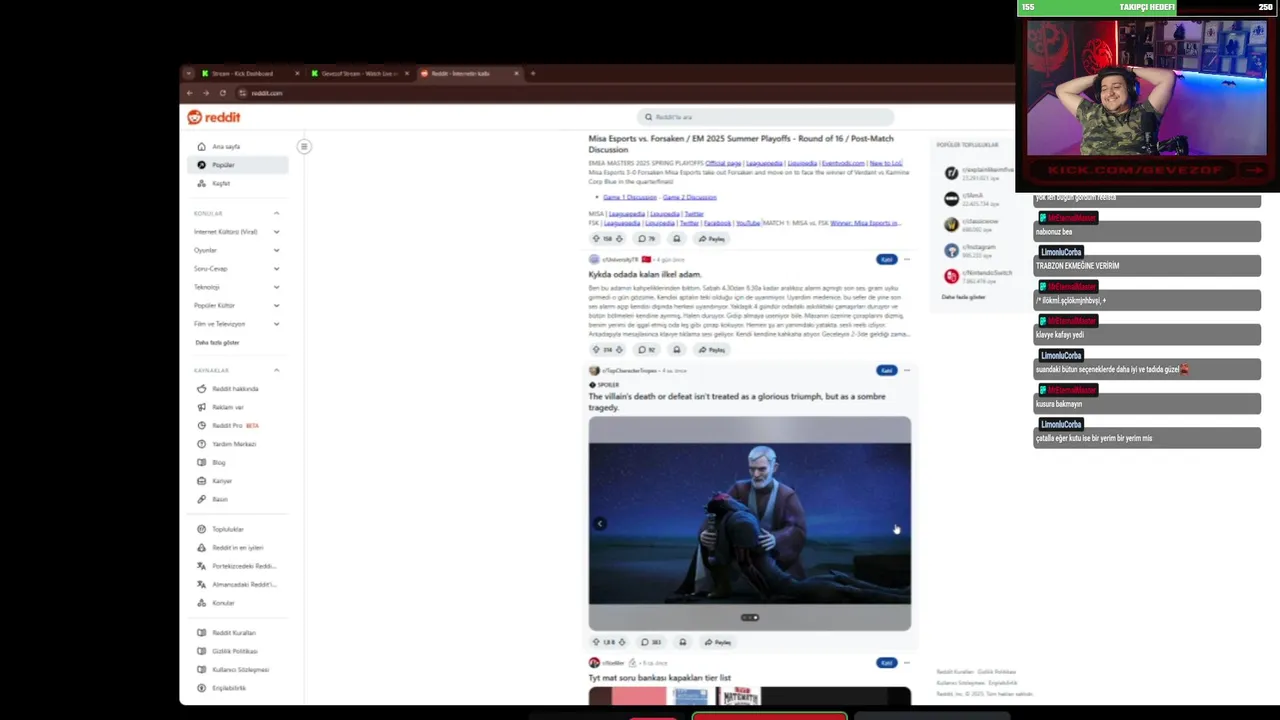Open the Tyt mat soru bankası post title

659,678
